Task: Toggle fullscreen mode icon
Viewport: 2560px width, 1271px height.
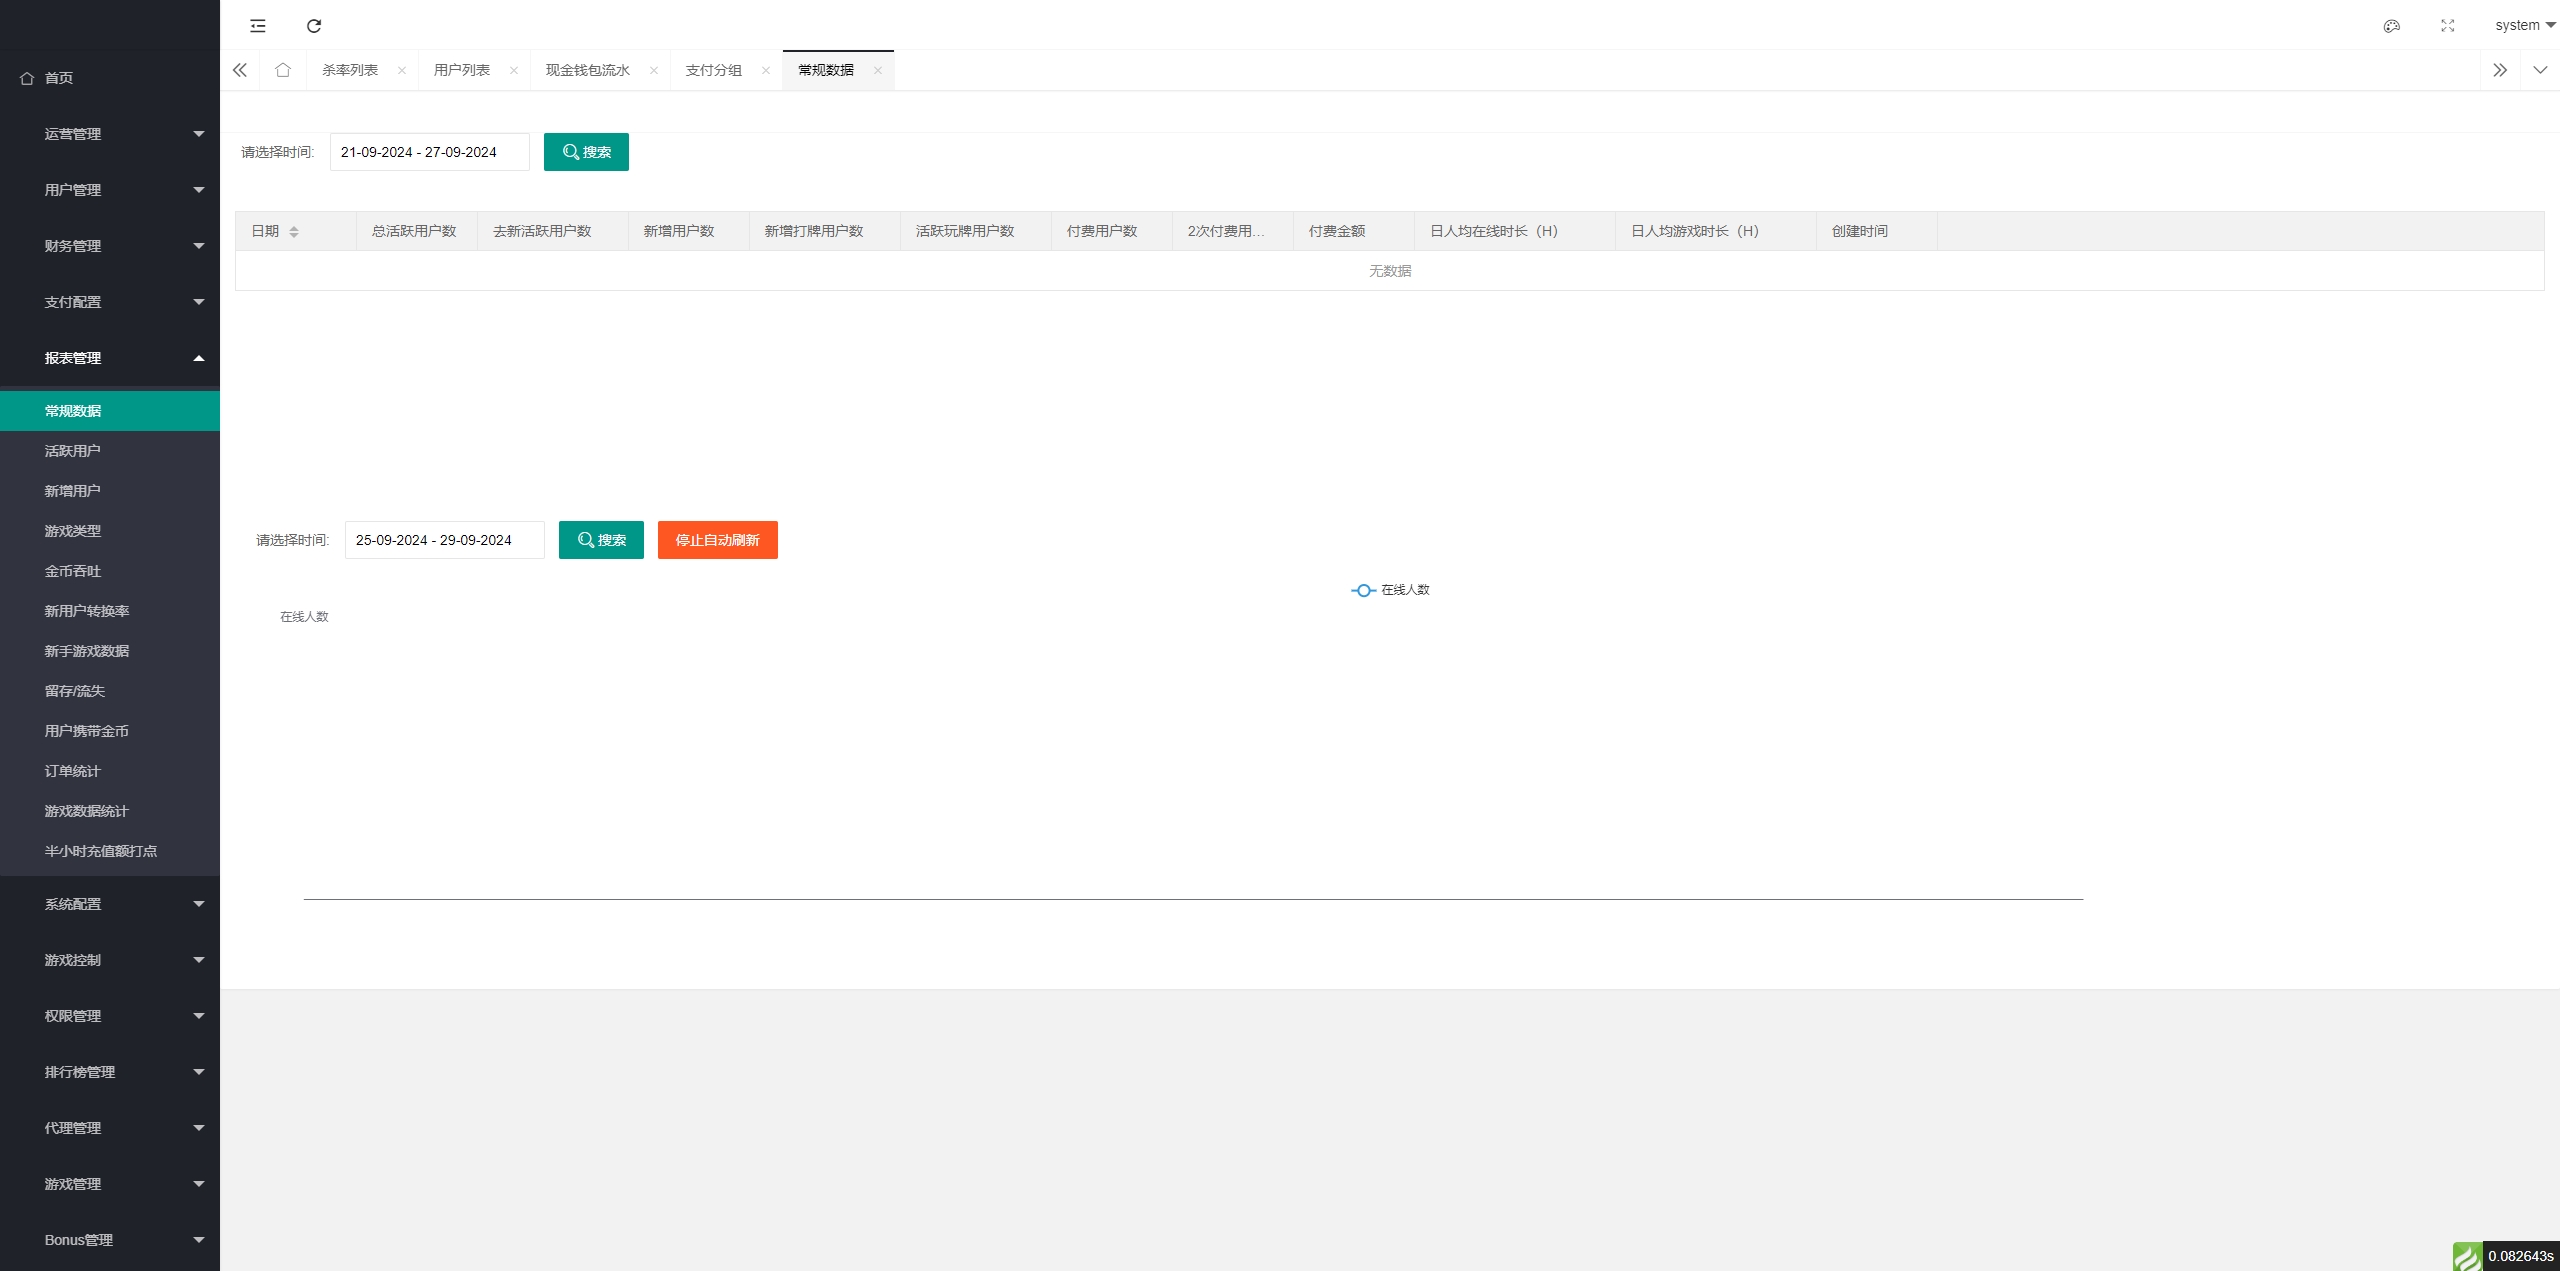Action: click(2447, 26)
